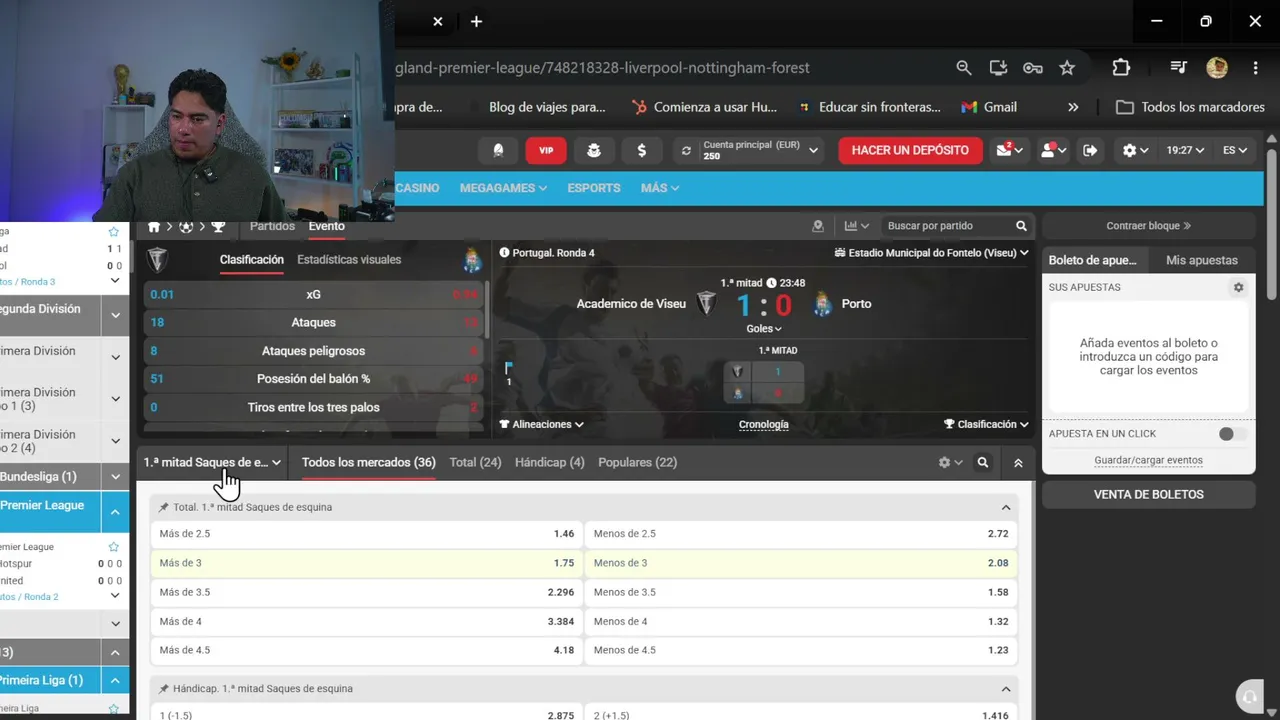Image resolution: width=1280 pixels, height=720 pixels.
Task: Click the rocket promotions icon in header
Action: tap(498, 150)
